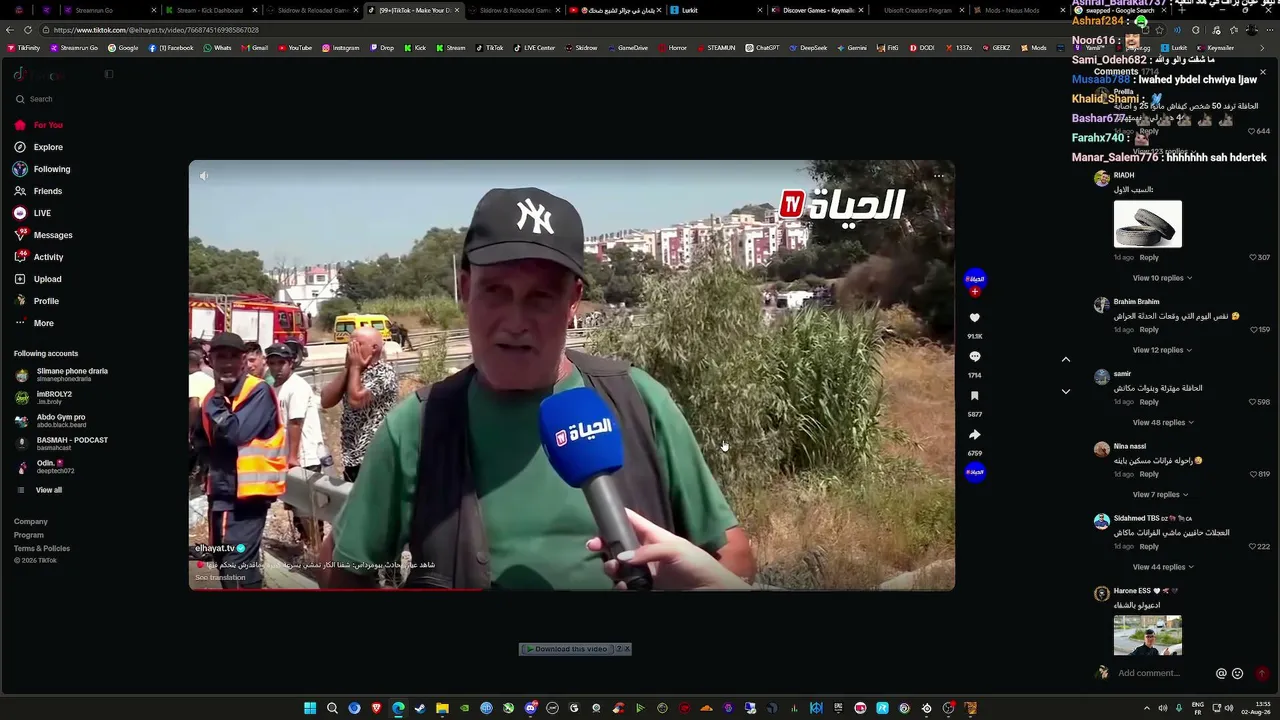Open image in Harone ESS comment
1280x720 pixels.
pos(1147,635)
